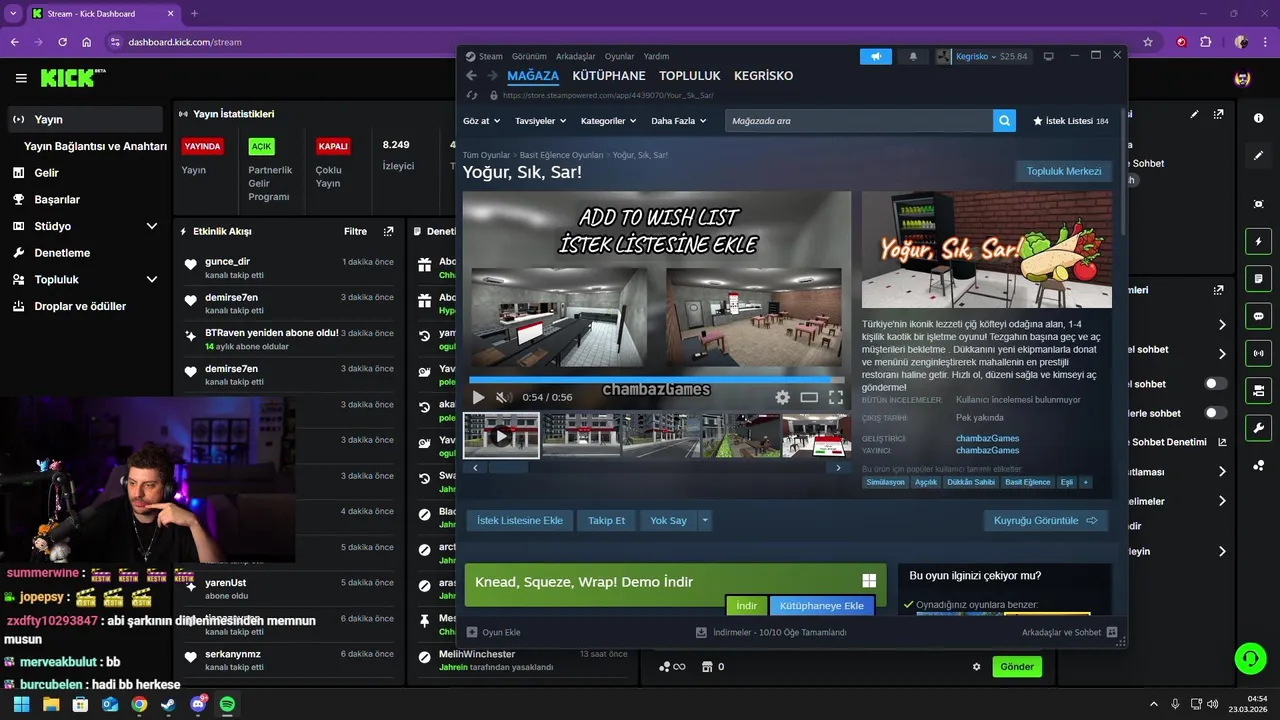Image resolution: width=1280 pixels, height=720 pixels.
Task: Open Gelir in Kick sidebar
Action: click(46, 173)
